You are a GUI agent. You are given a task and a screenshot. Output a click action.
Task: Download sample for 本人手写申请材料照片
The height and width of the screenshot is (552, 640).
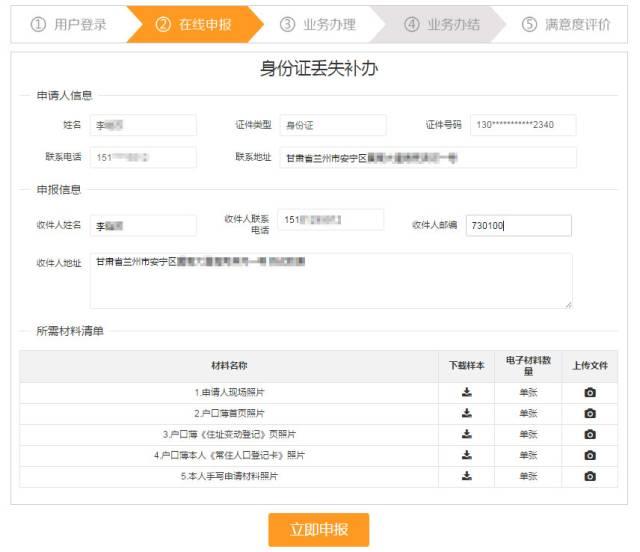pyautogui.click(x=466, y=476)
